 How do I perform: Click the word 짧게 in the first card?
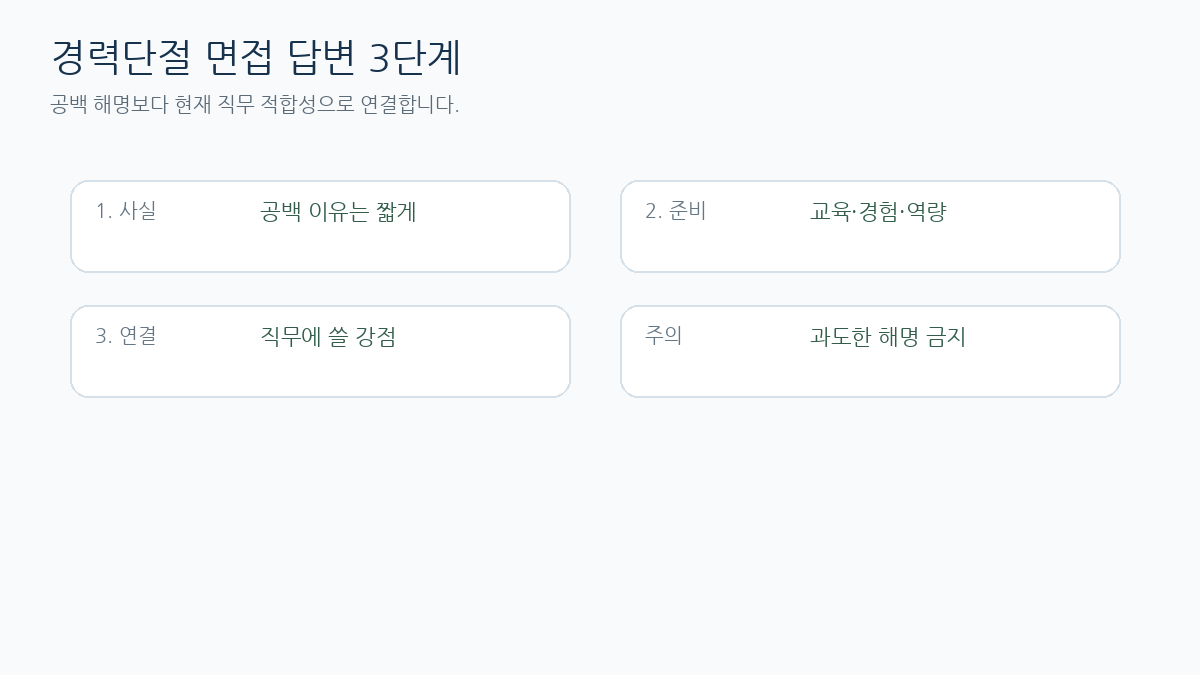click(x=396, y=212)
